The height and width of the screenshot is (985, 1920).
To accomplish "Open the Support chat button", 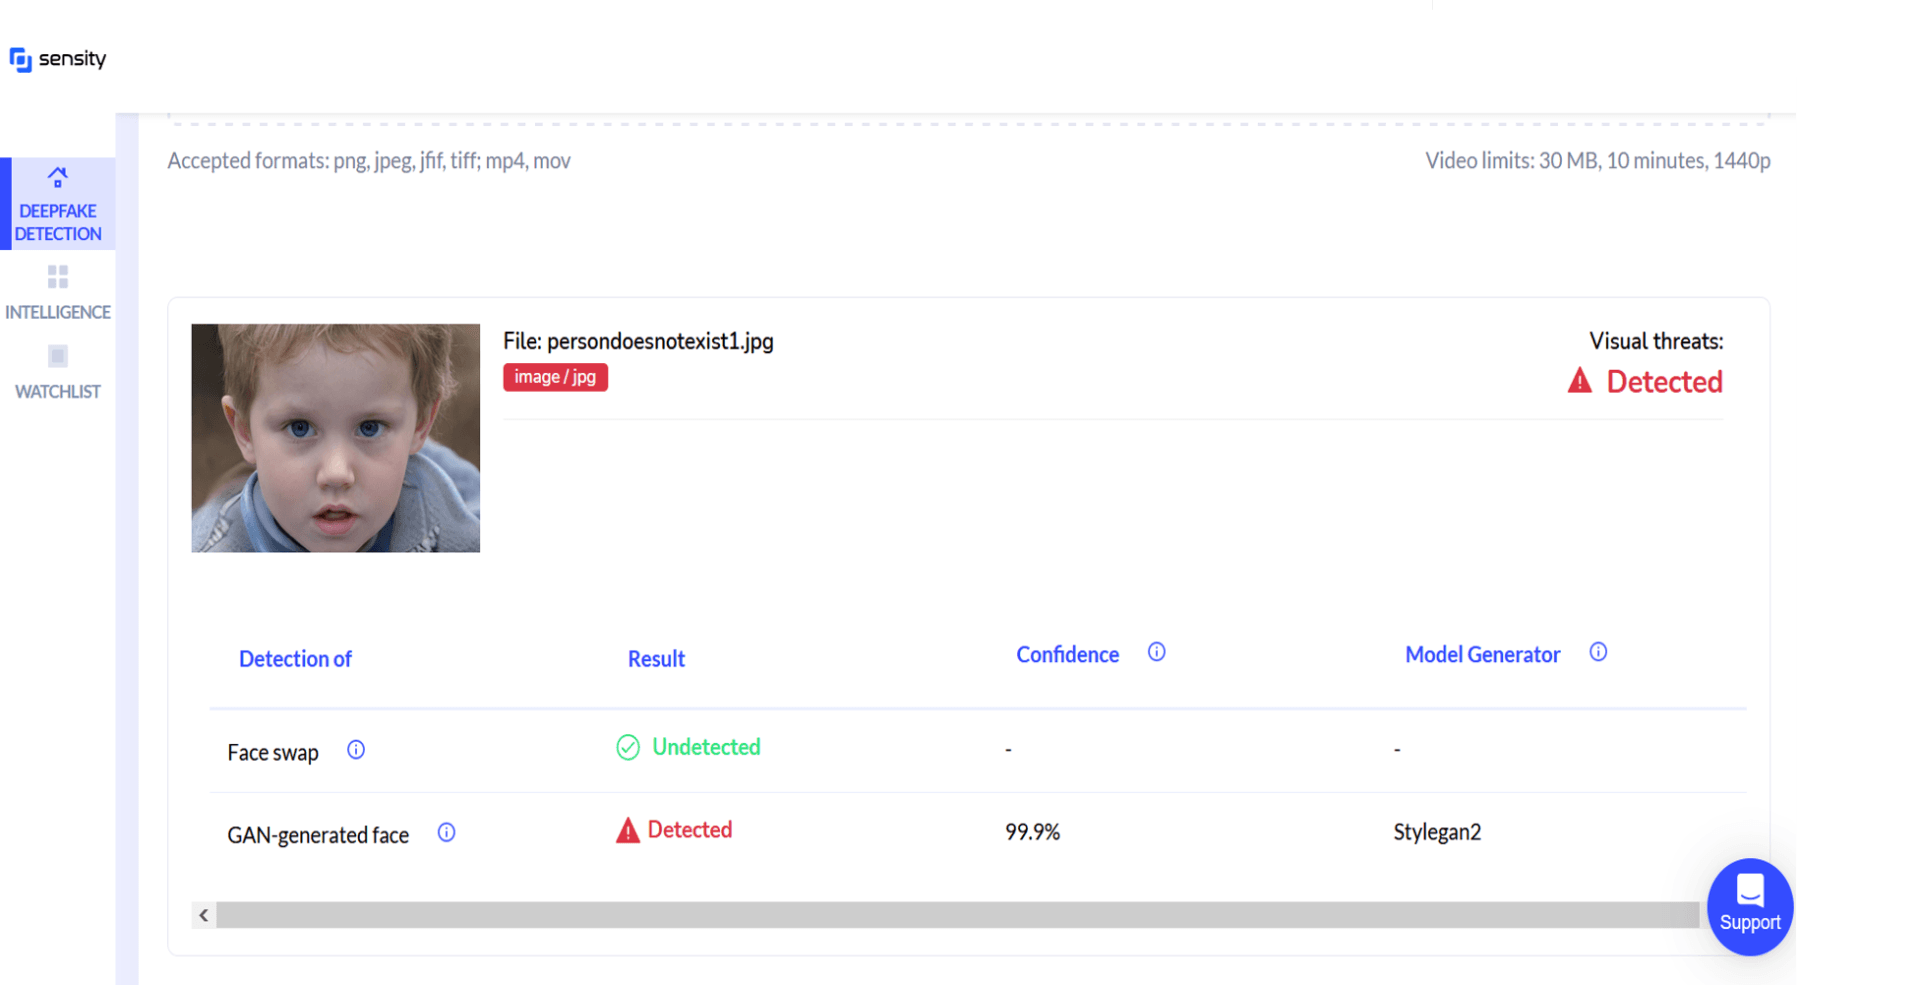I will (1750, 906).
